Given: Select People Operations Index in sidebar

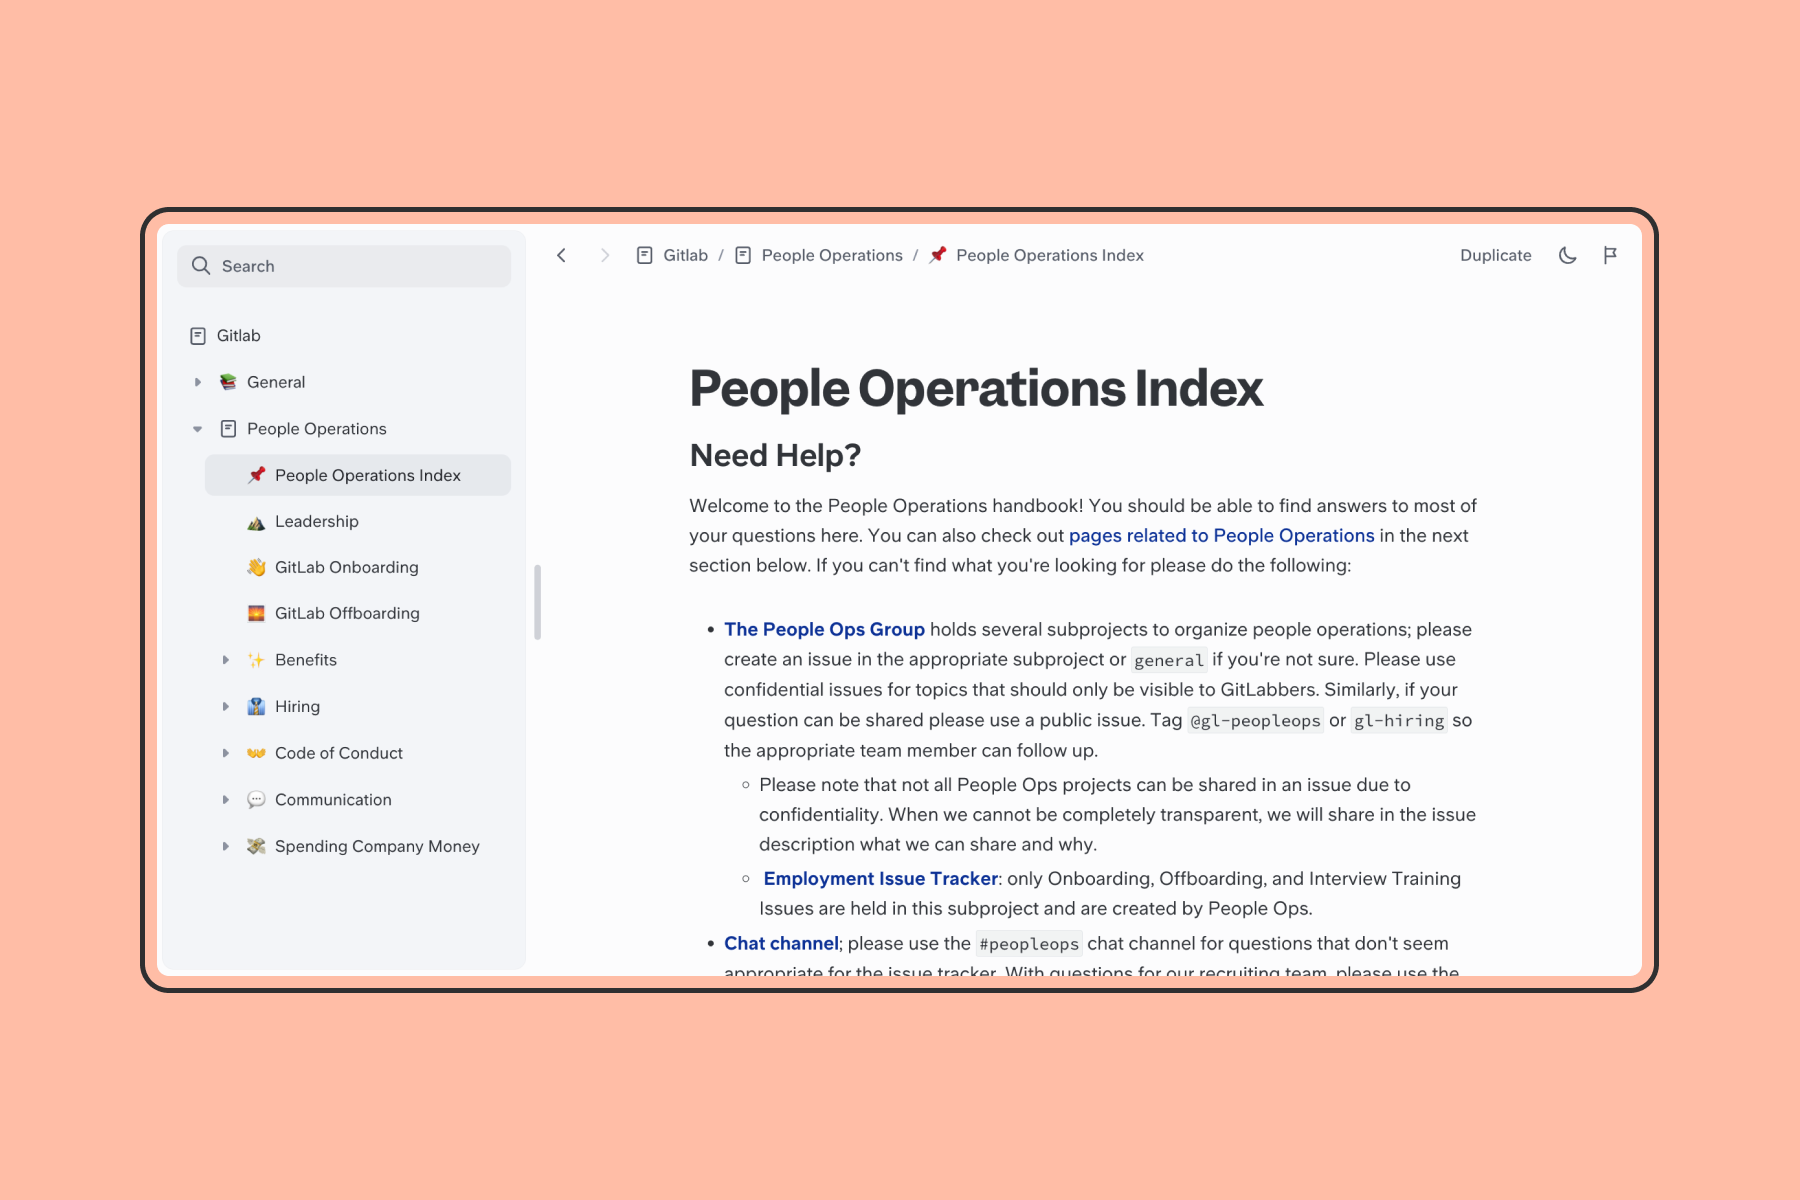Looking at the screenshot, I should coord(358,475).
